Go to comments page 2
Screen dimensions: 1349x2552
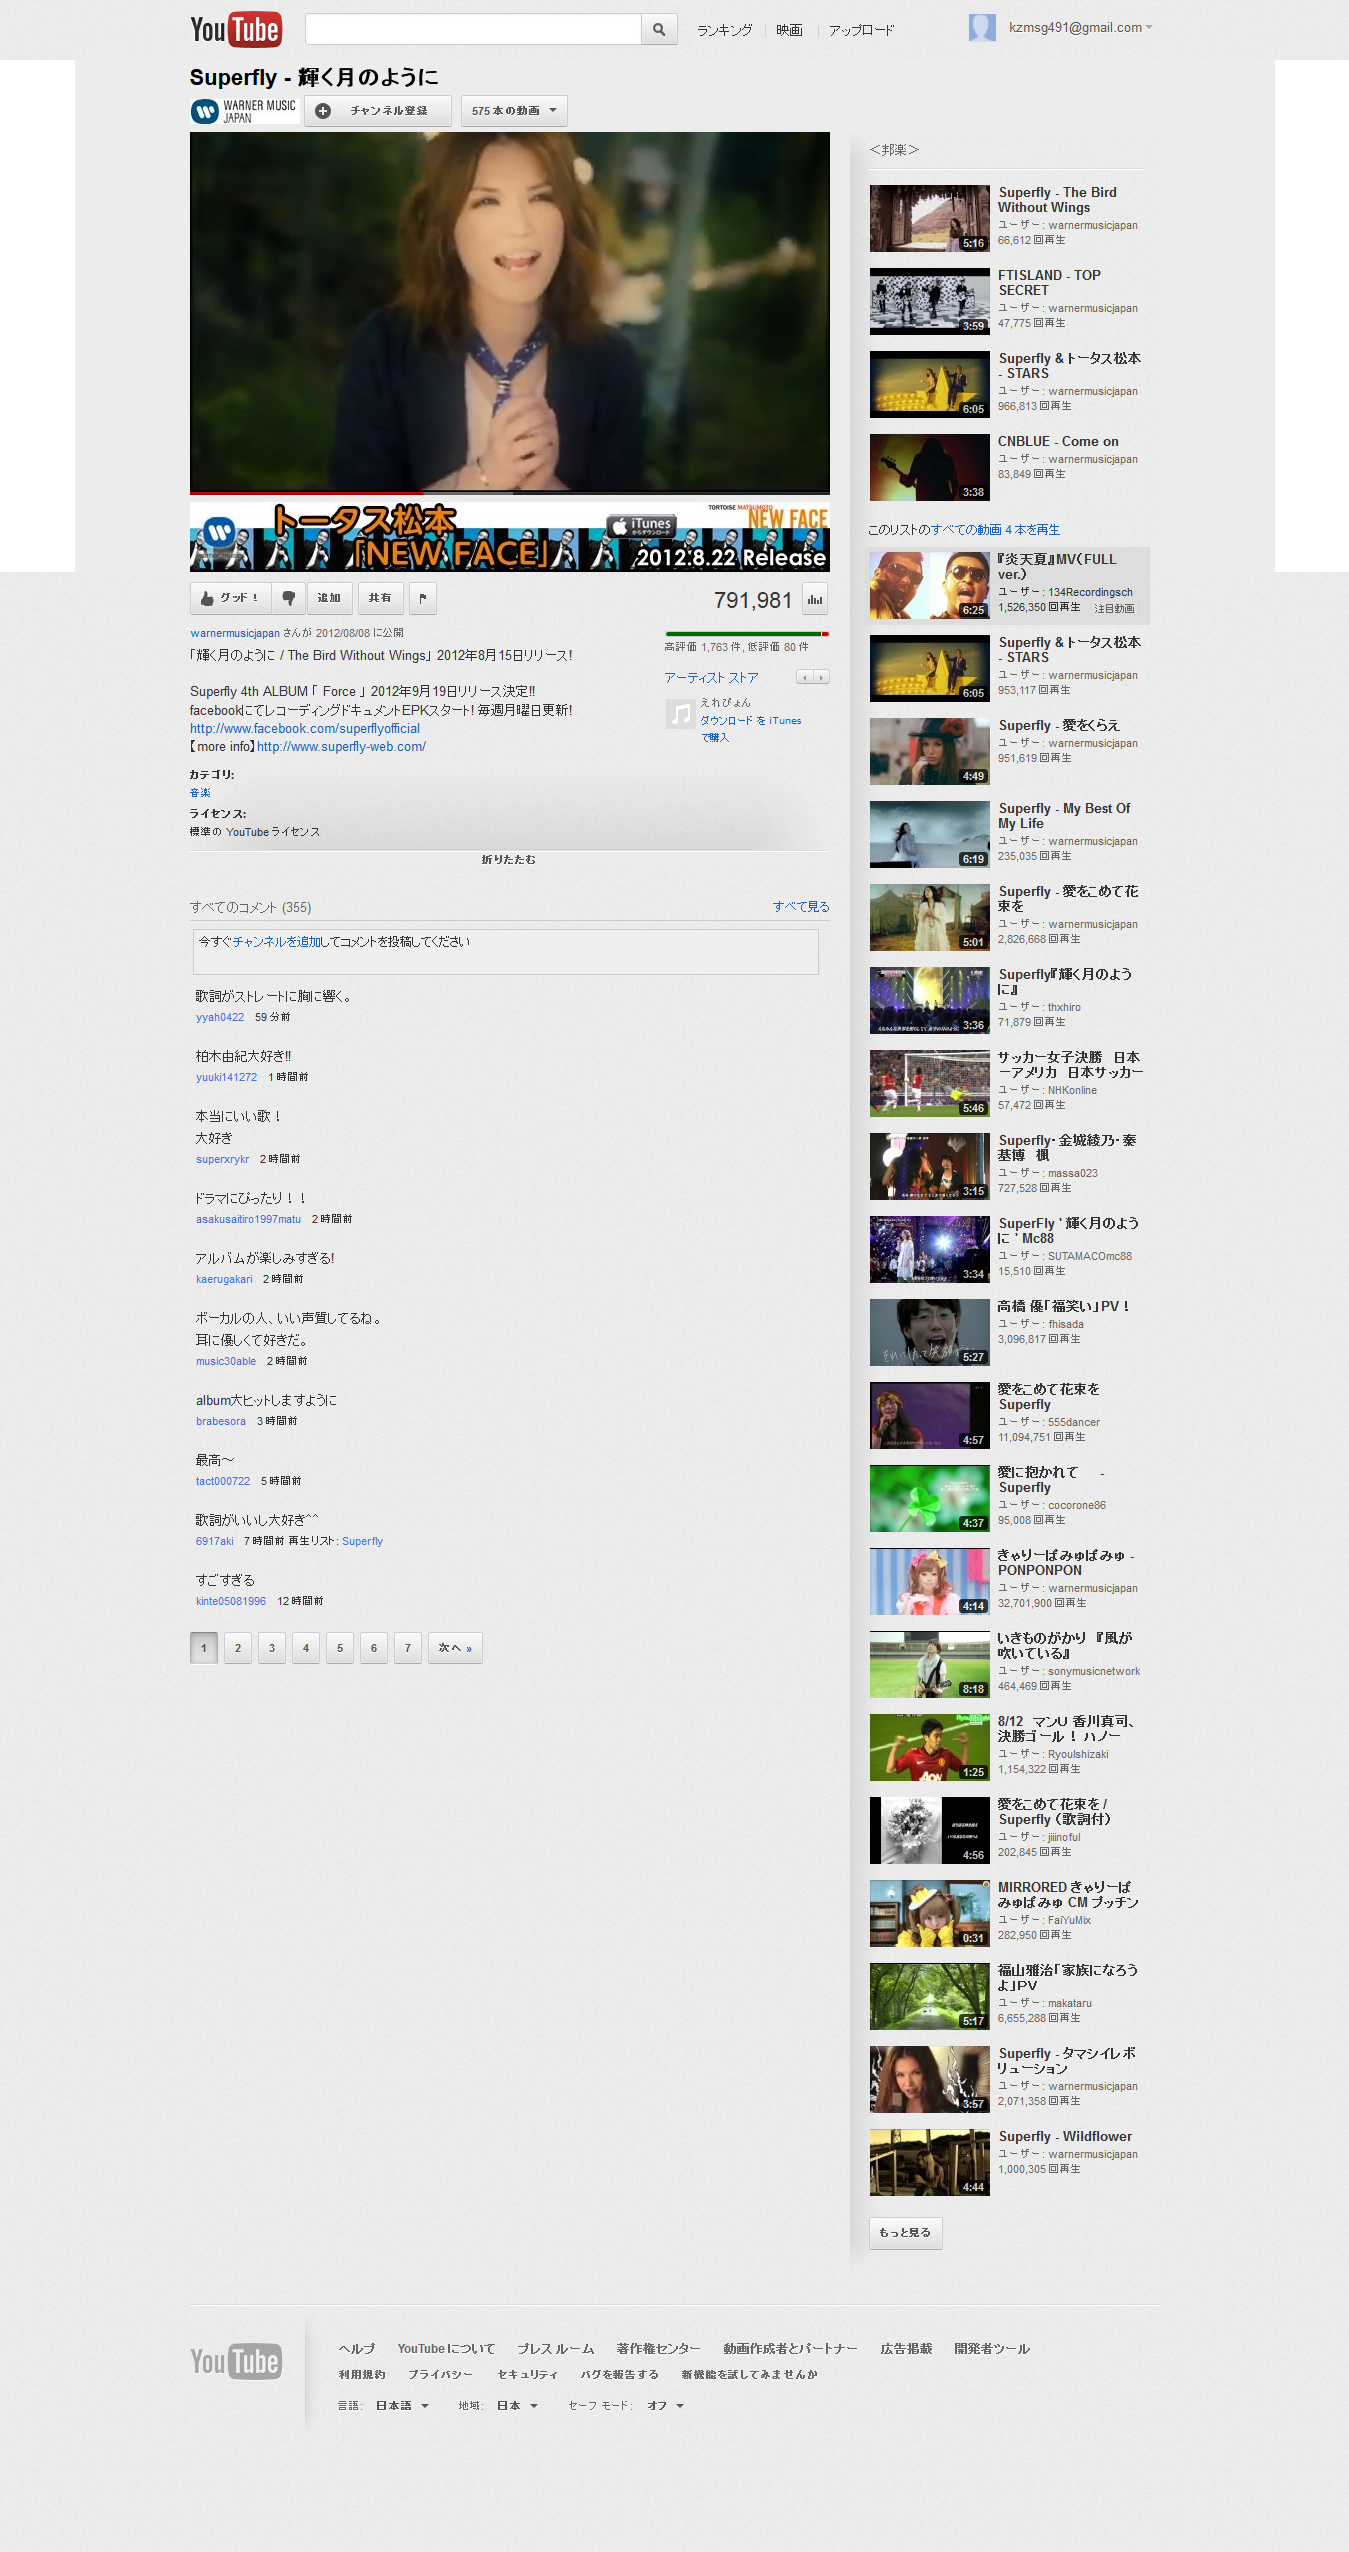pyautogui.click(x=238, y=1648)
